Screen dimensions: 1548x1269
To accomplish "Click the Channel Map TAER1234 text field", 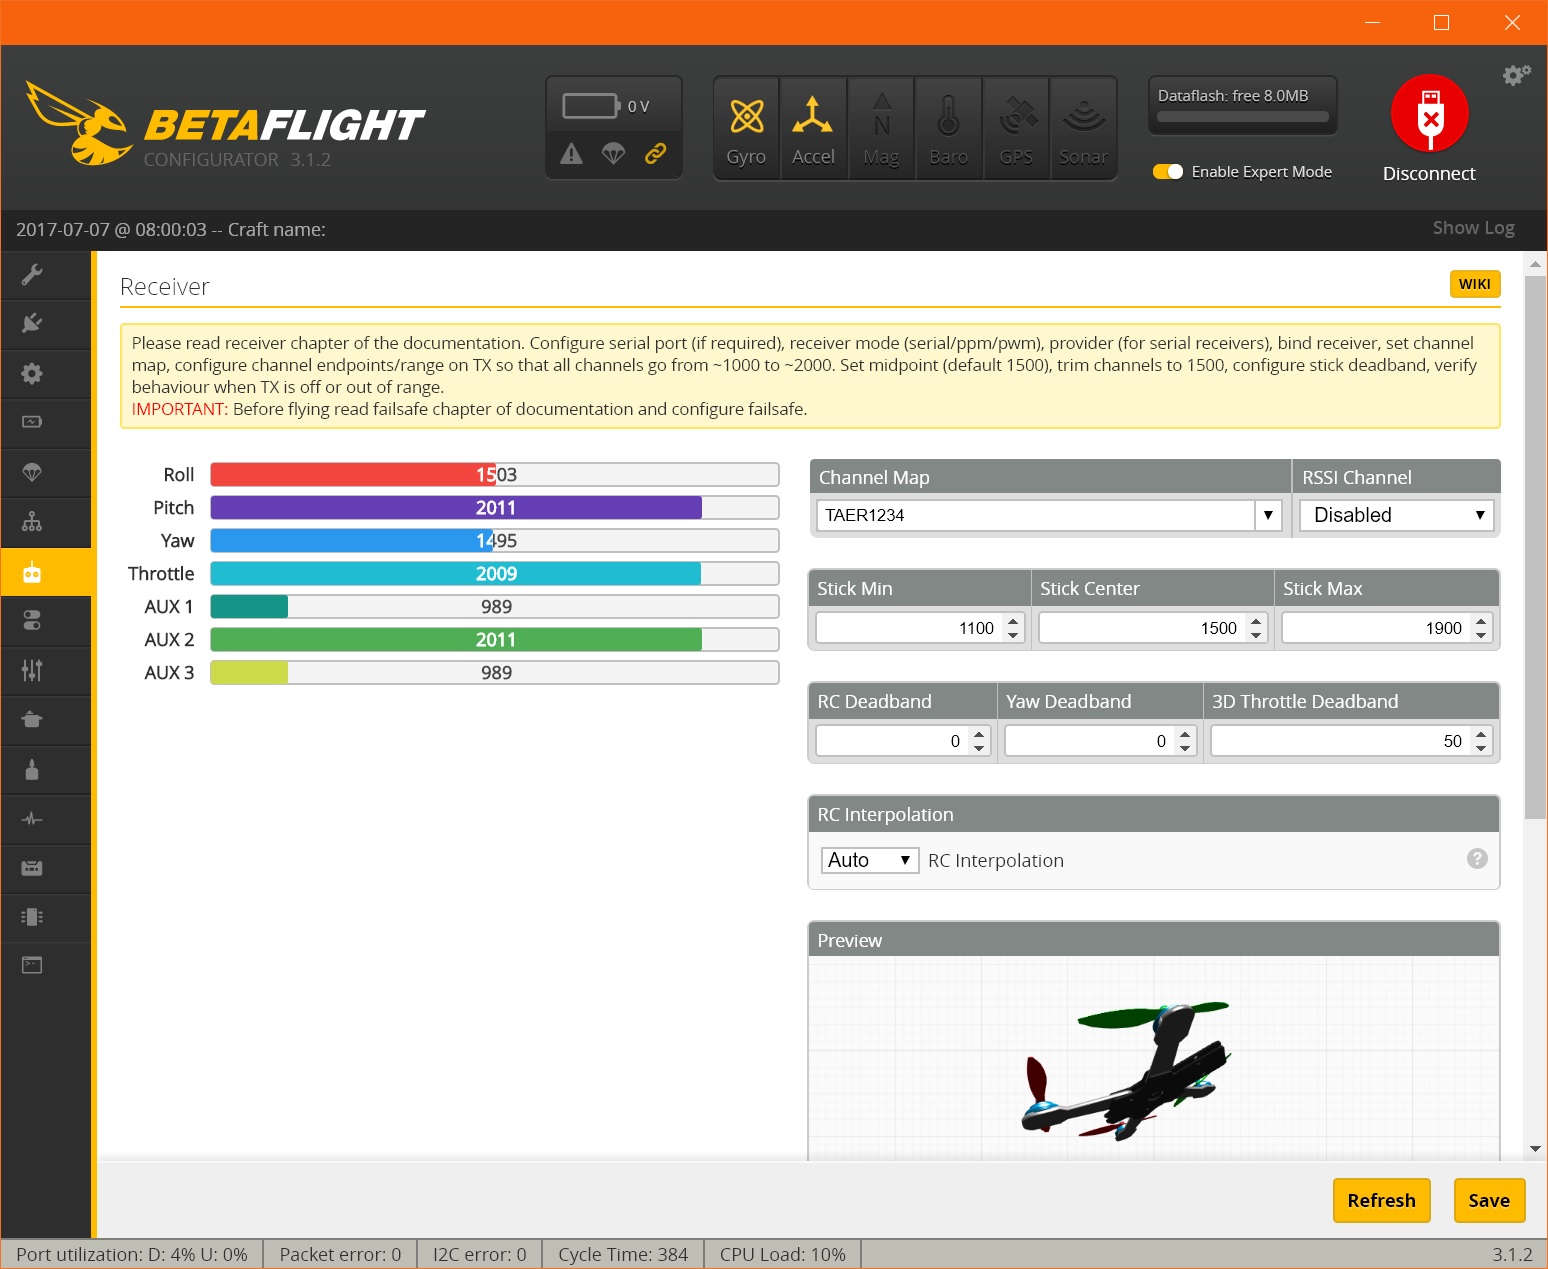I will [1036, 515].
